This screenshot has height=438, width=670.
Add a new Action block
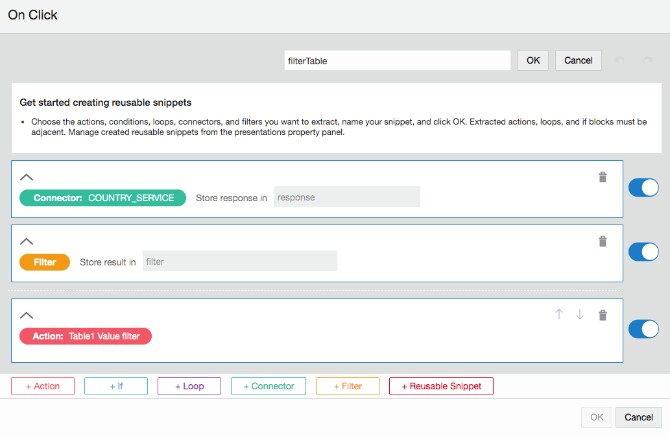(x=42, y=386)
